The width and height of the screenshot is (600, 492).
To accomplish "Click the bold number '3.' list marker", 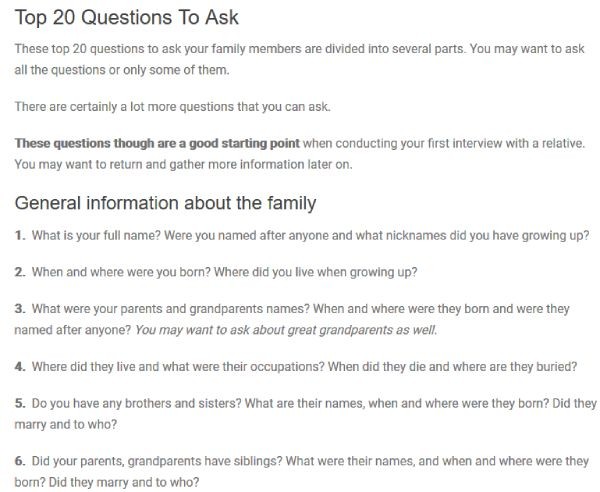I will point(20,309).
